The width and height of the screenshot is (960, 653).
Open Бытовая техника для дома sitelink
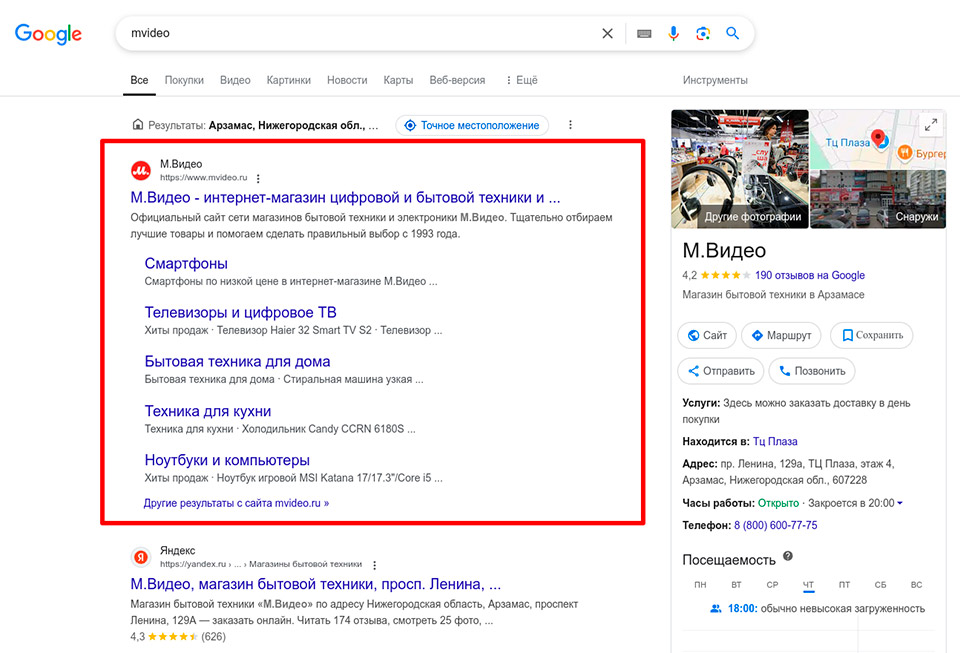(x=238, y=362)
